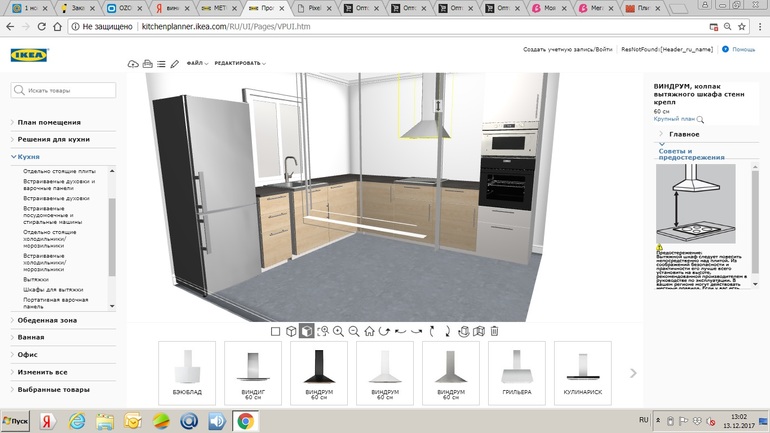Open the ФАЙЛ dropdown menu
The image size is (770, 433).
[196, 63]
